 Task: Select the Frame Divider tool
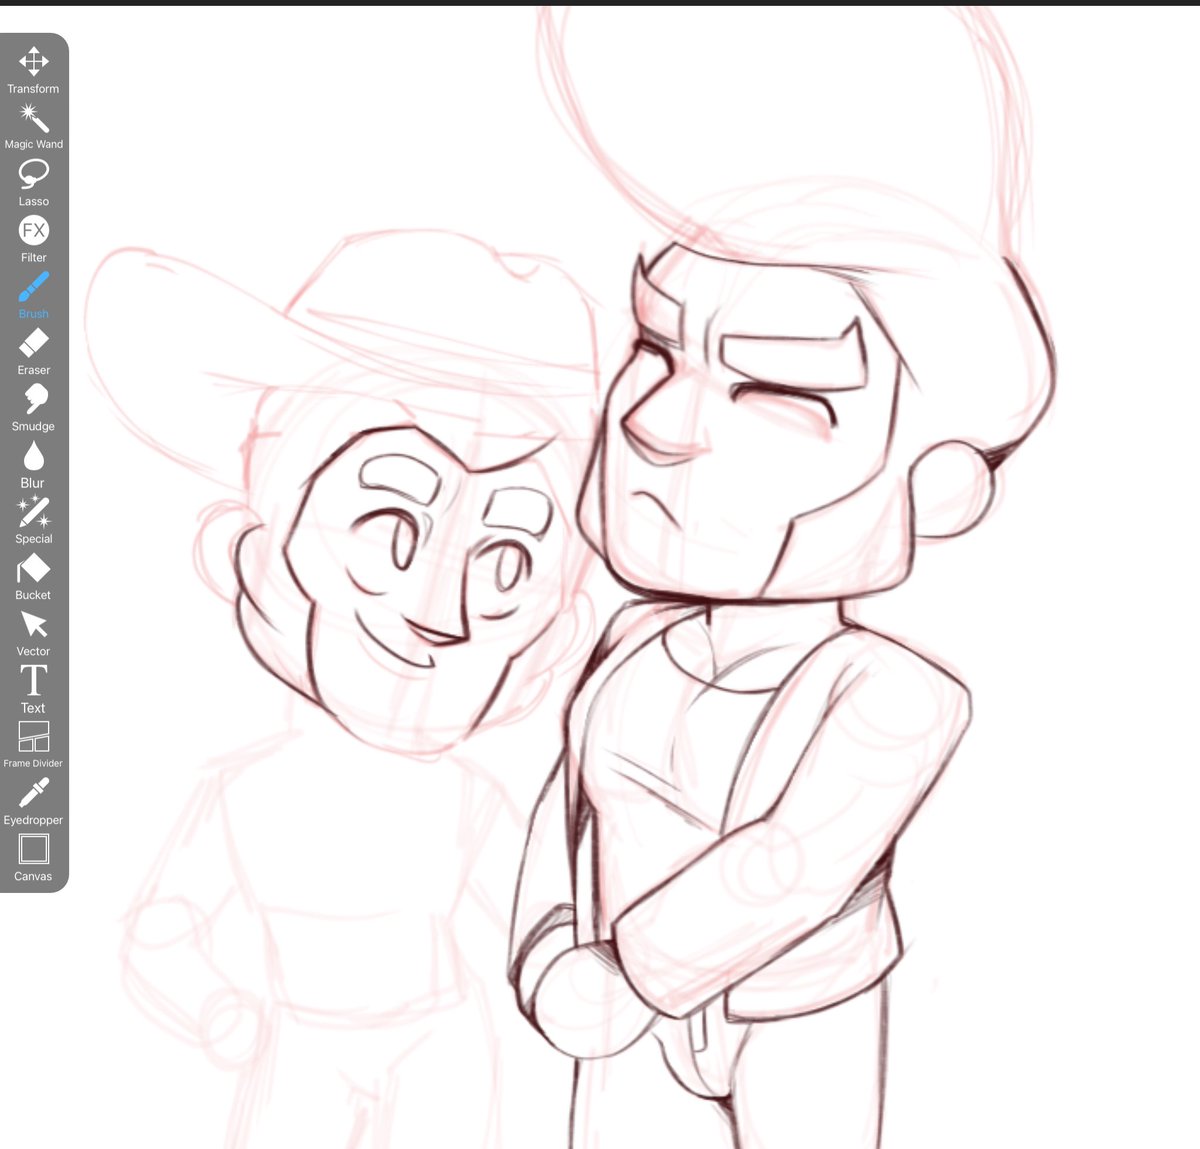(x=33, y=745)
